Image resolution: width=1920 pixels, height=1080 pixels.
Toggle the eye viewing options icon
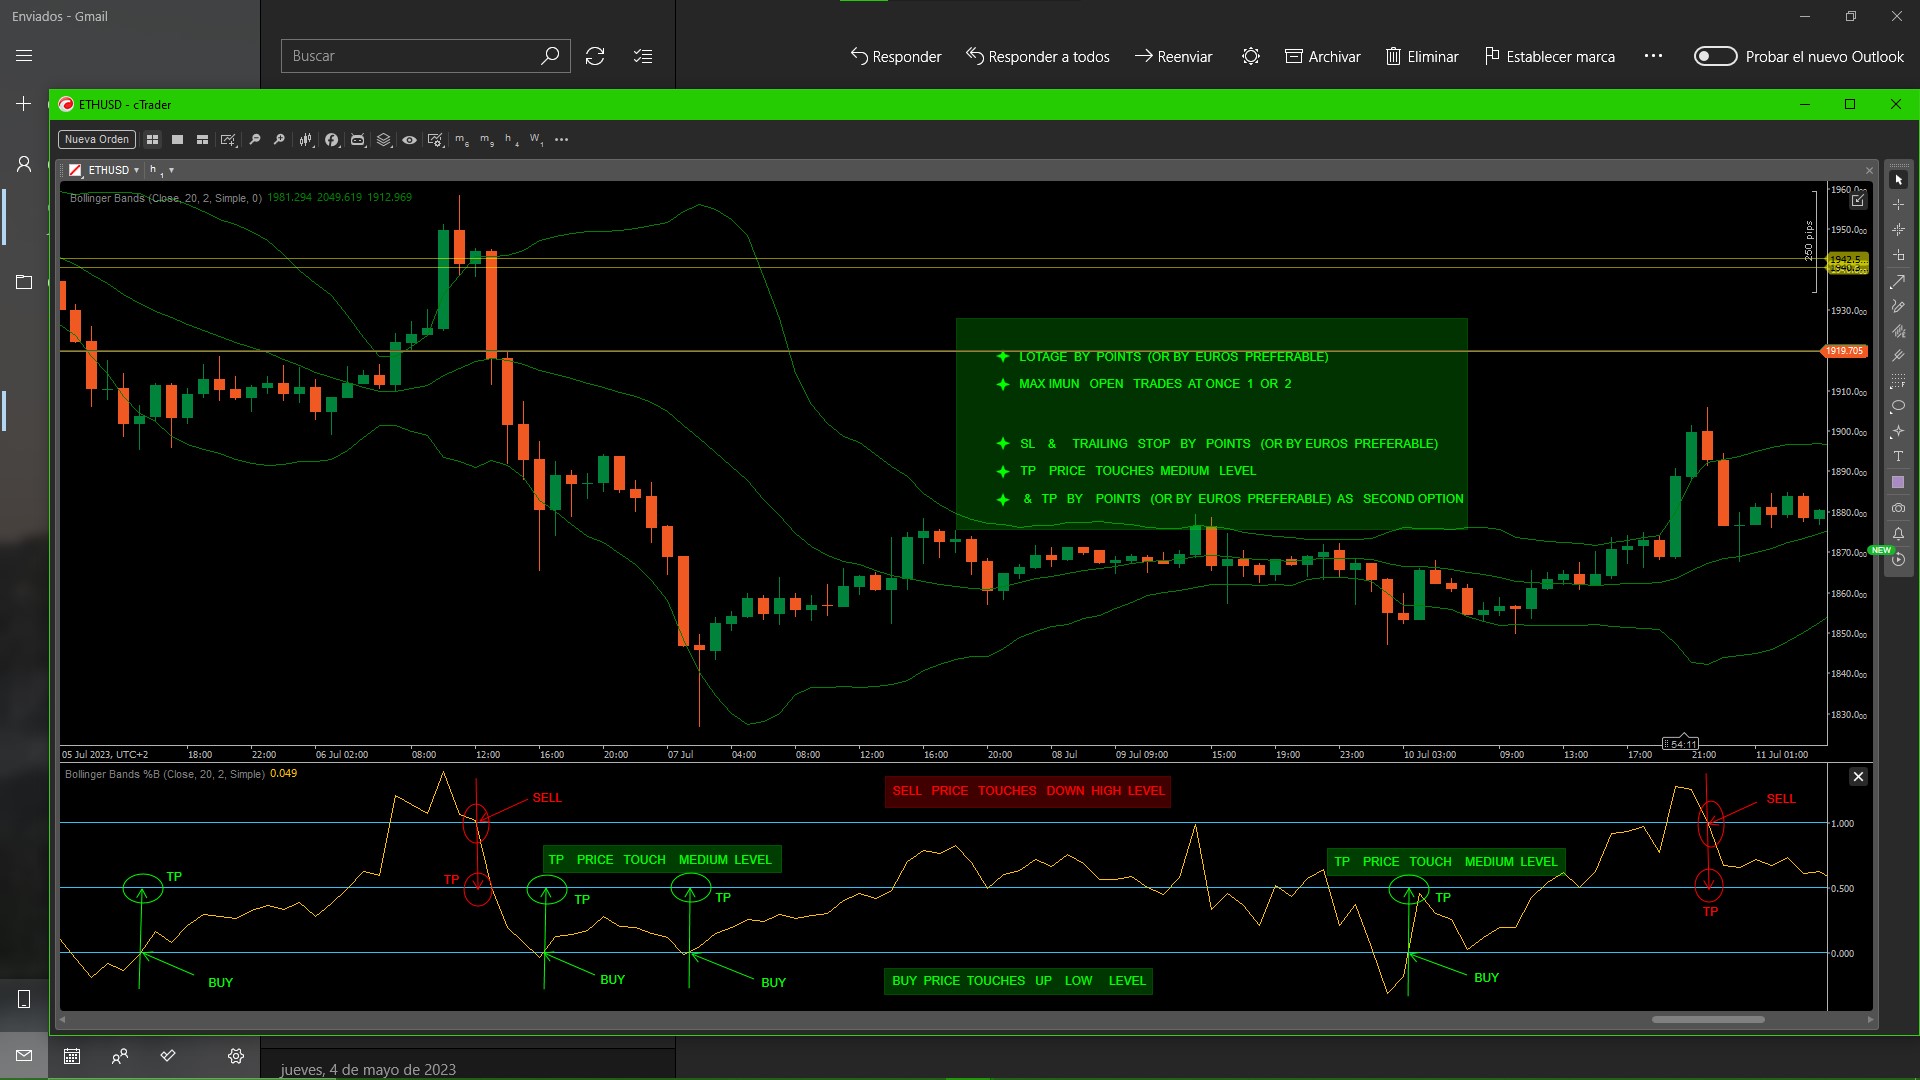[x=409, y=140]
